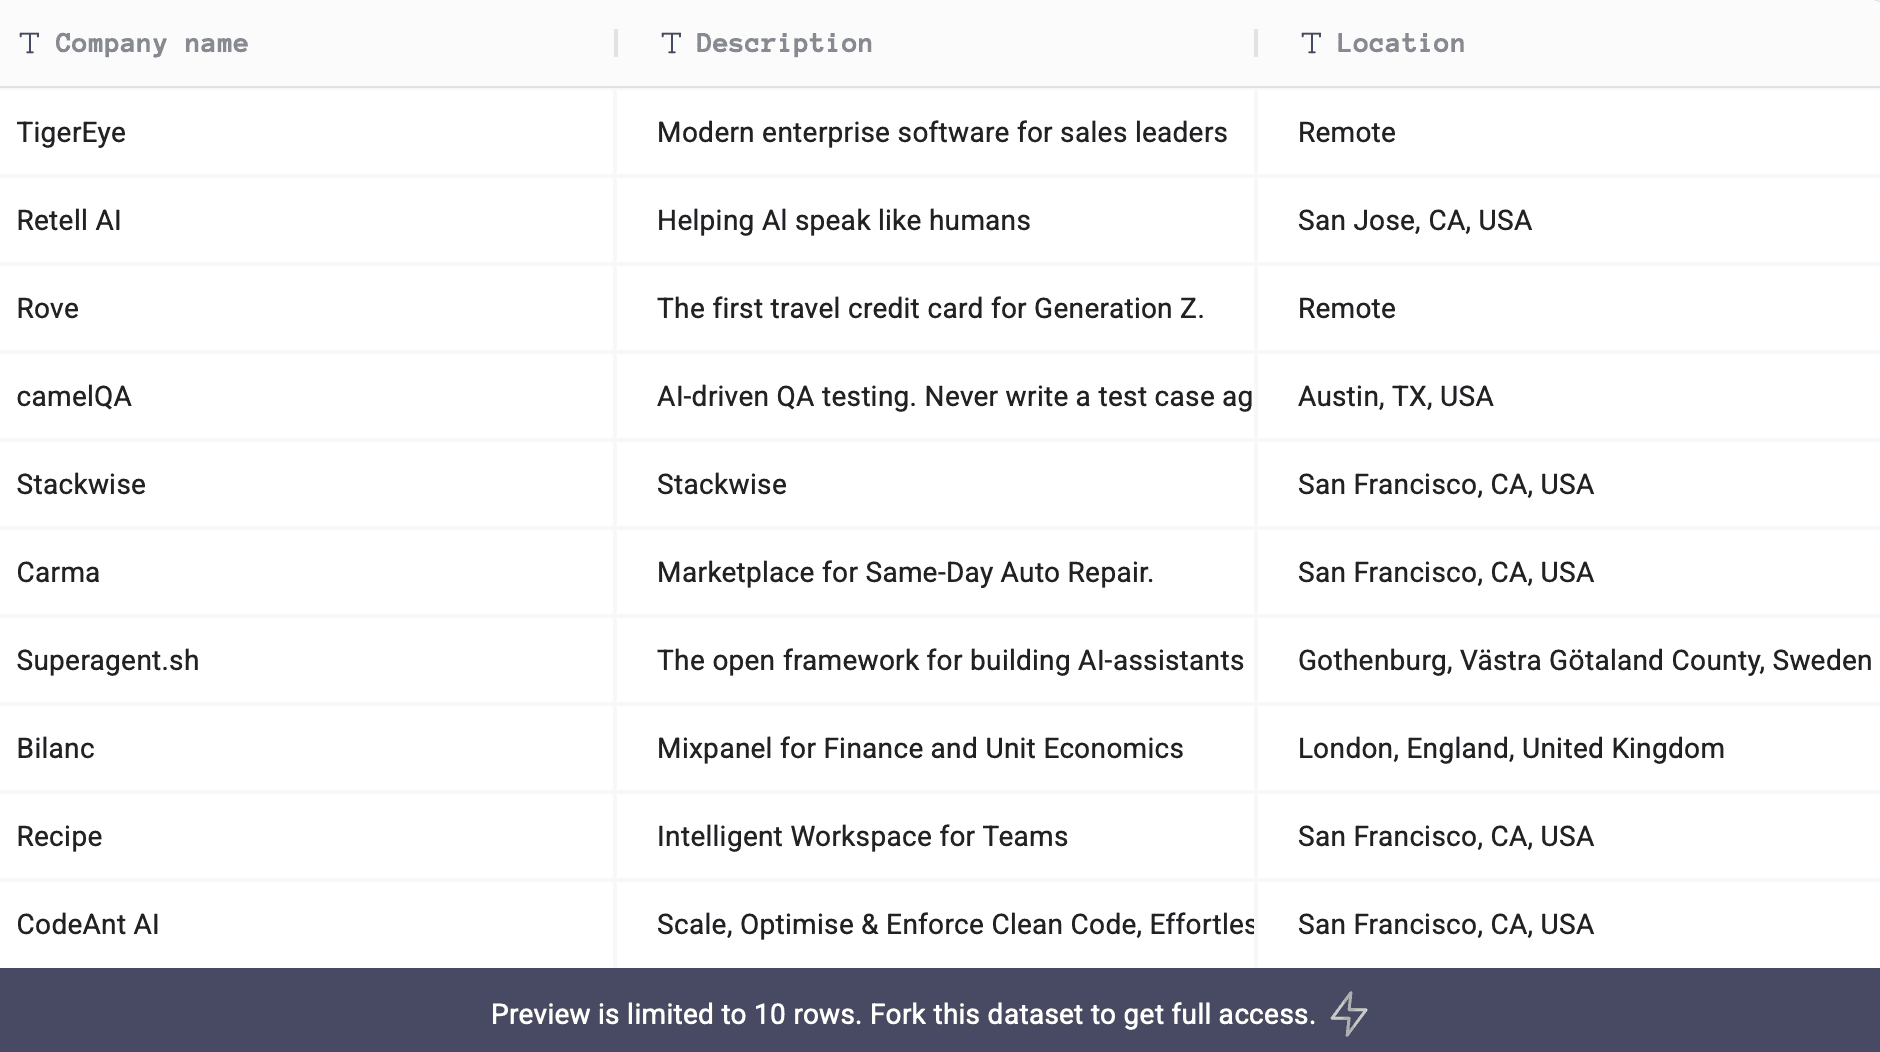
Task: Select the Description column header
Action: (783, 42)
